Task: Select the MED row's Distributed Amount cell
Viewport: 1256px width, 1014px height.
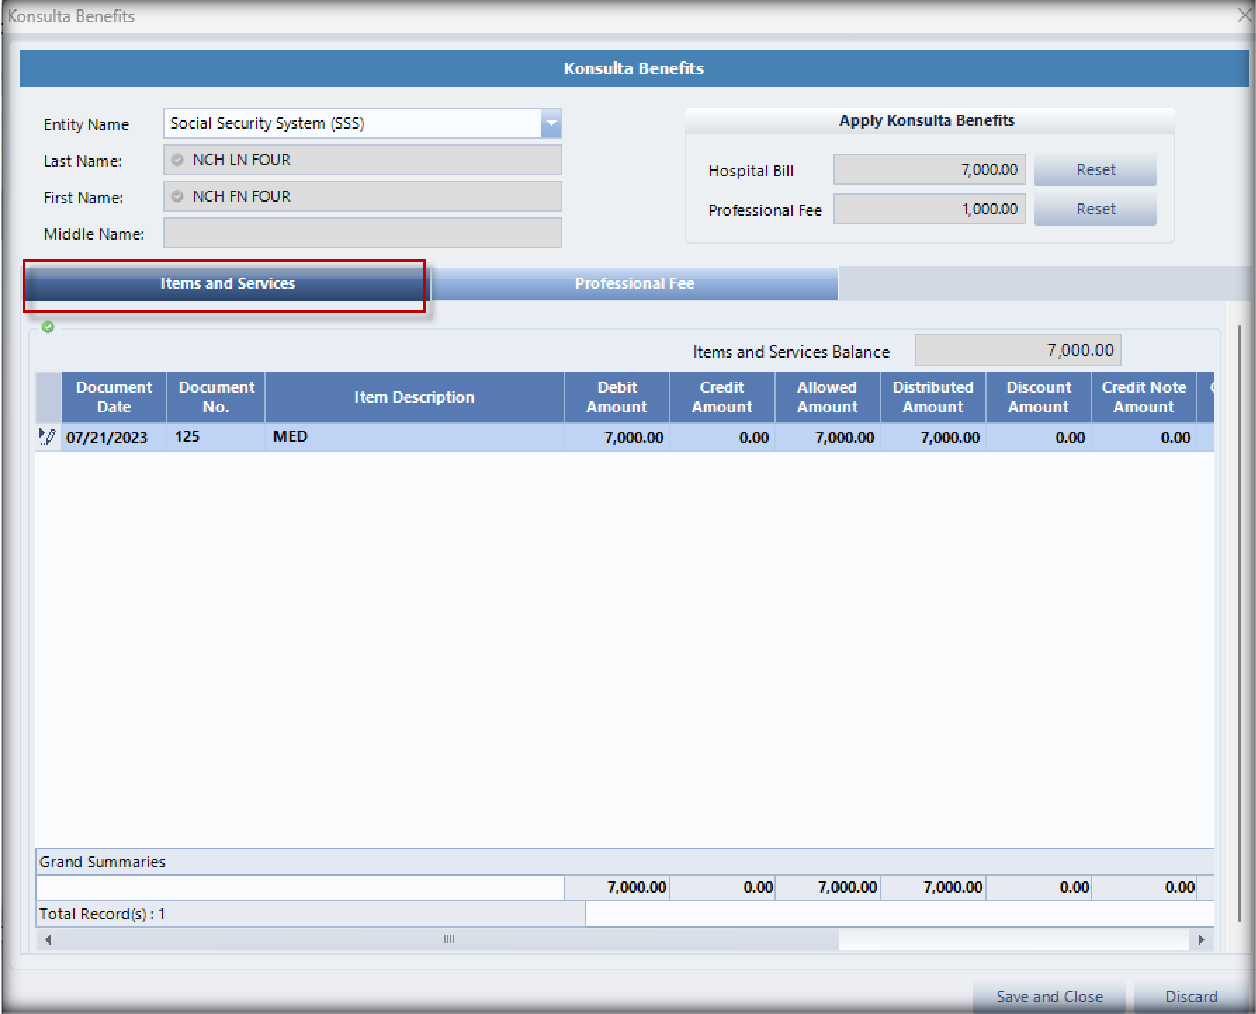Action: pos(933,438)
